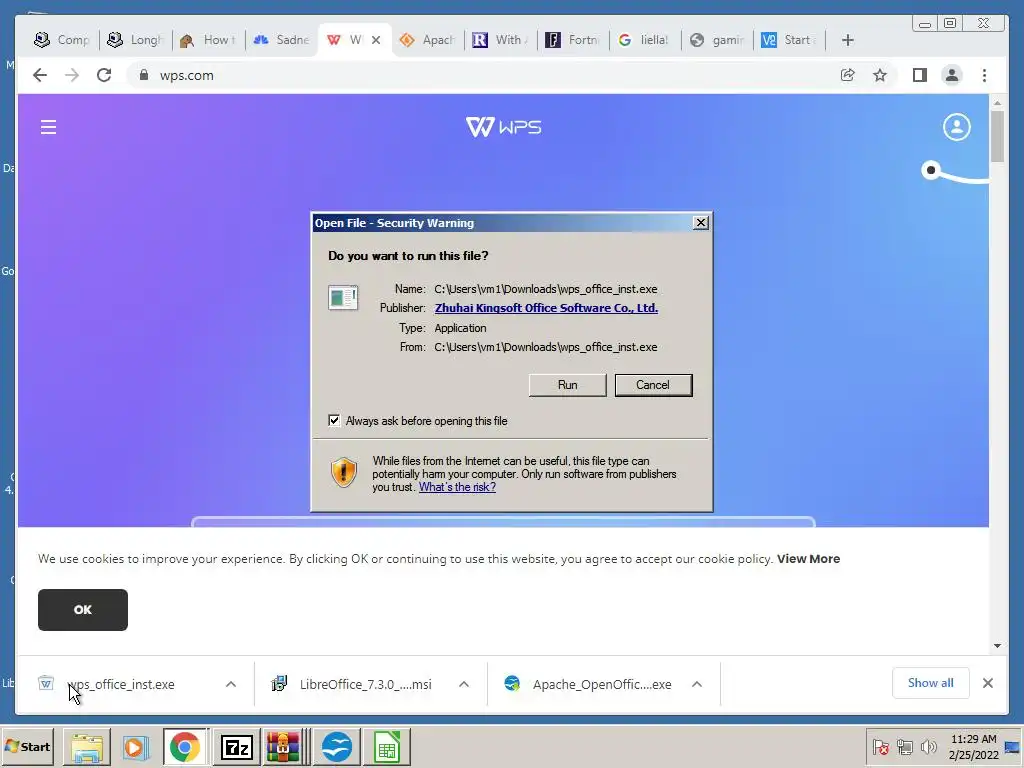Image resolution: width=1024 pixels, height=768 pixels.
Task: Click Run in security warning
Action: [568, 385]
